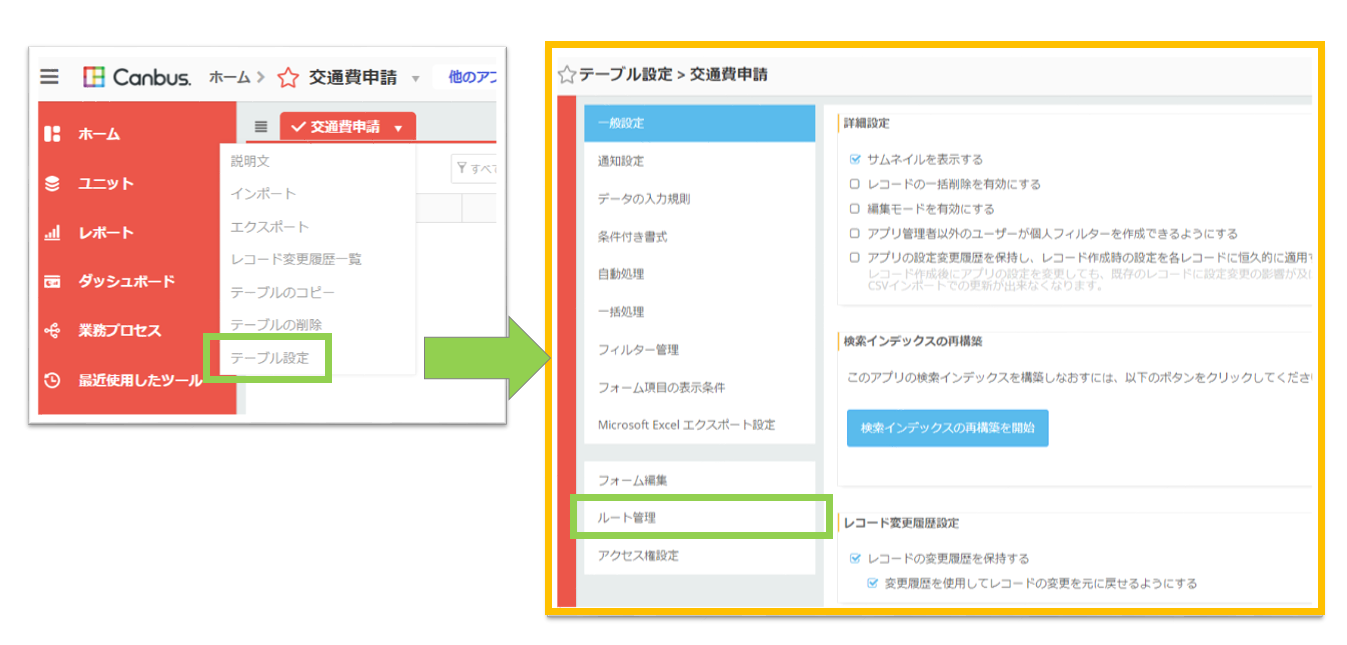This screenshot has width=1347, height=645.
Task: Expand the 交通費申請 breadcrumb dropdown arrow
Action: pos(415,78)
